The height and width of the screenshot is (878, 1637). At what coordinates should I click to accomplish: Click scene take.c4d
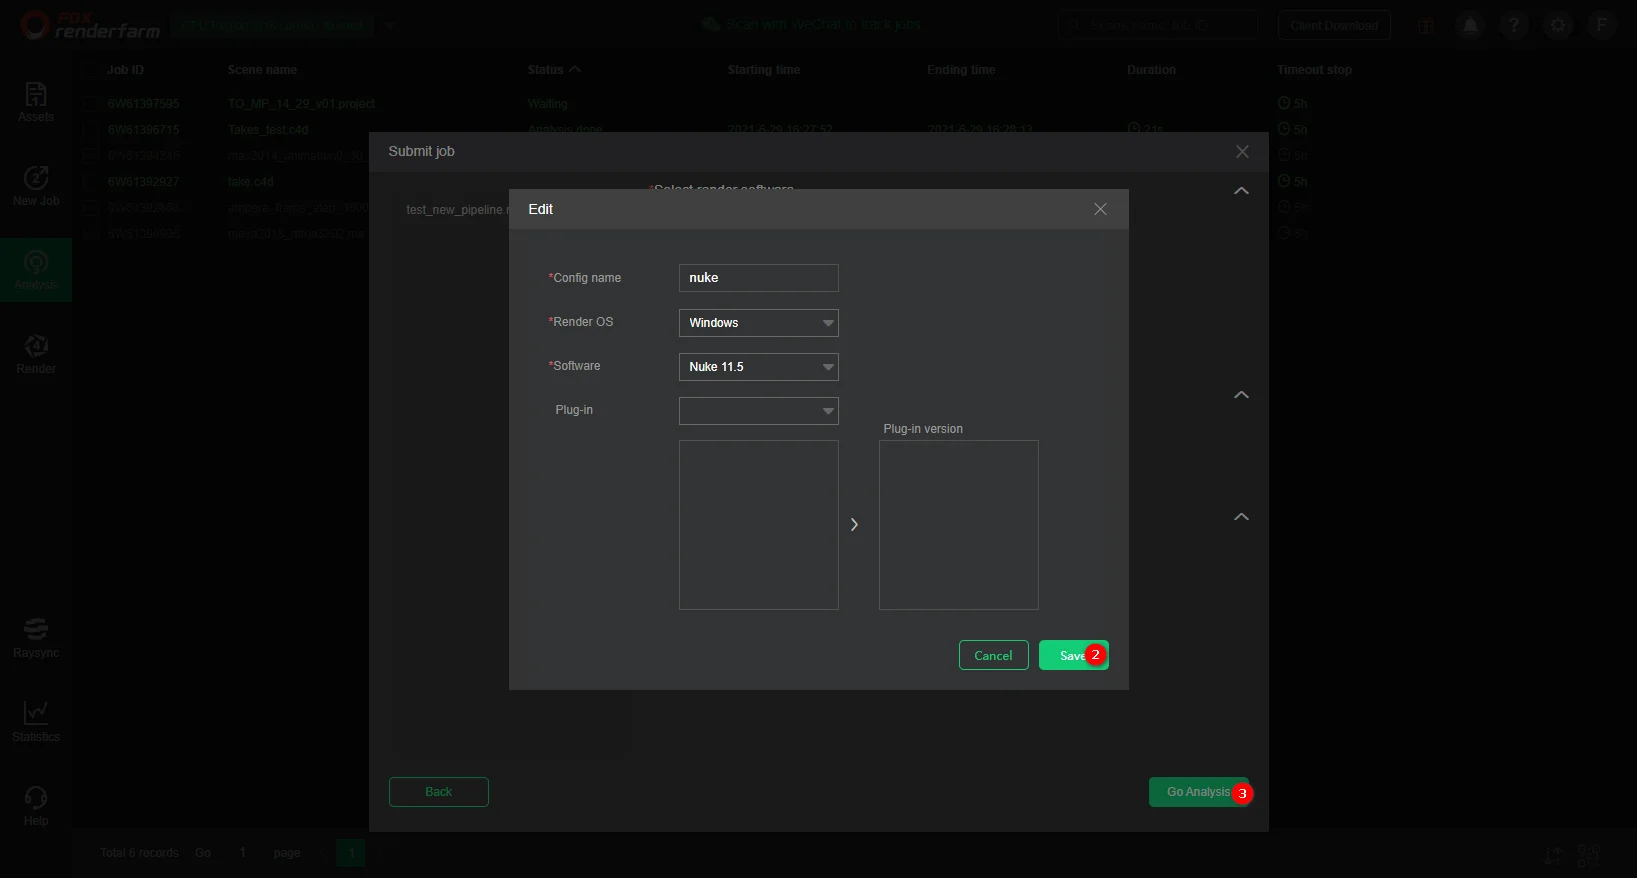coord(250,182)
